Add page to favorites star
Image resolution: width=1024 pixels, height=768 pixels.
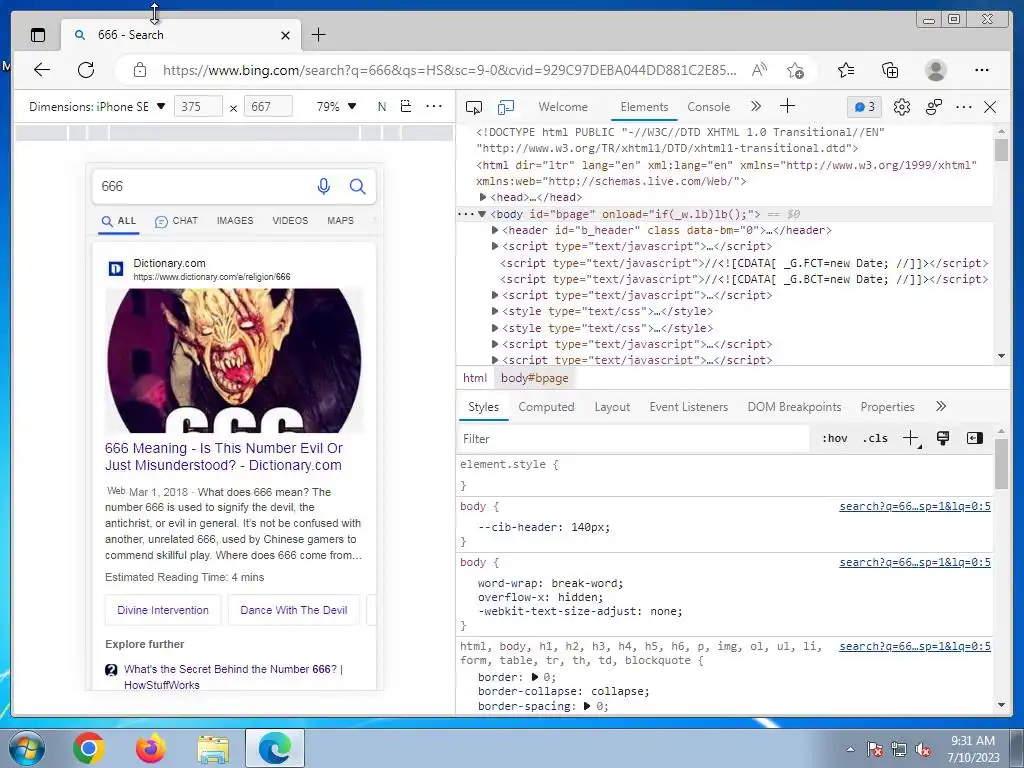795,70
